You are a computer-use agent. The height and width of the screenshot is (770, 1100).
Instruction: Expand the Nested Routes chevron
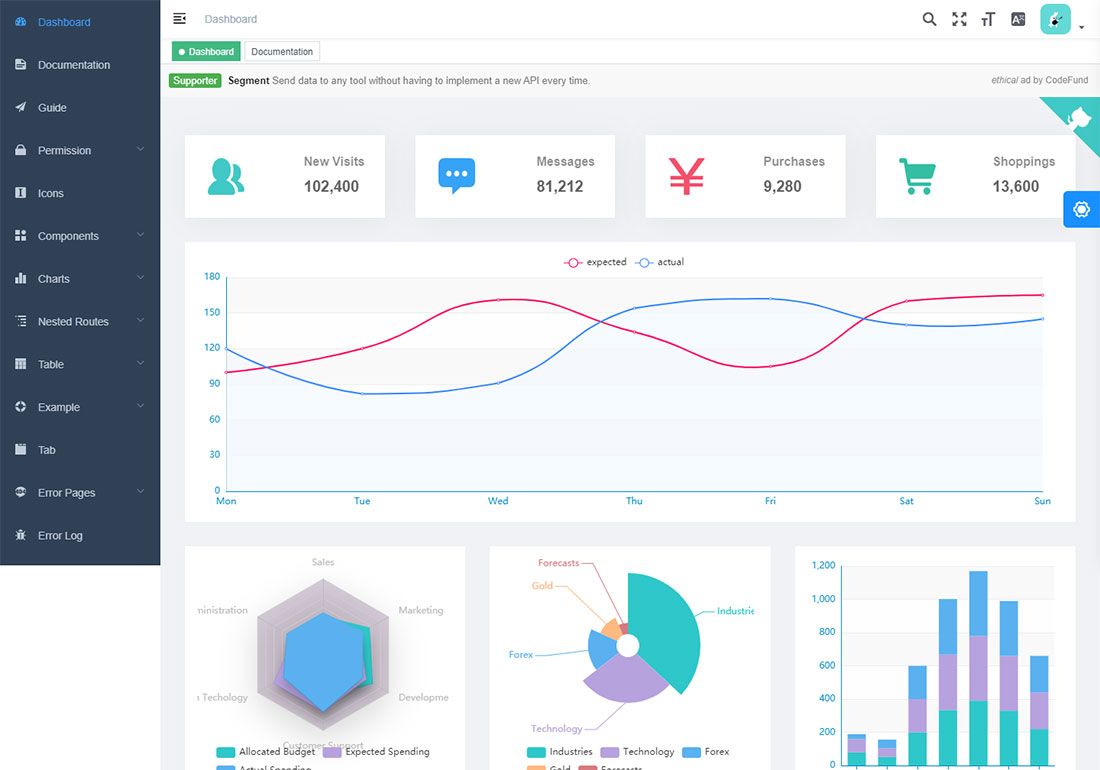pos(140,320)
